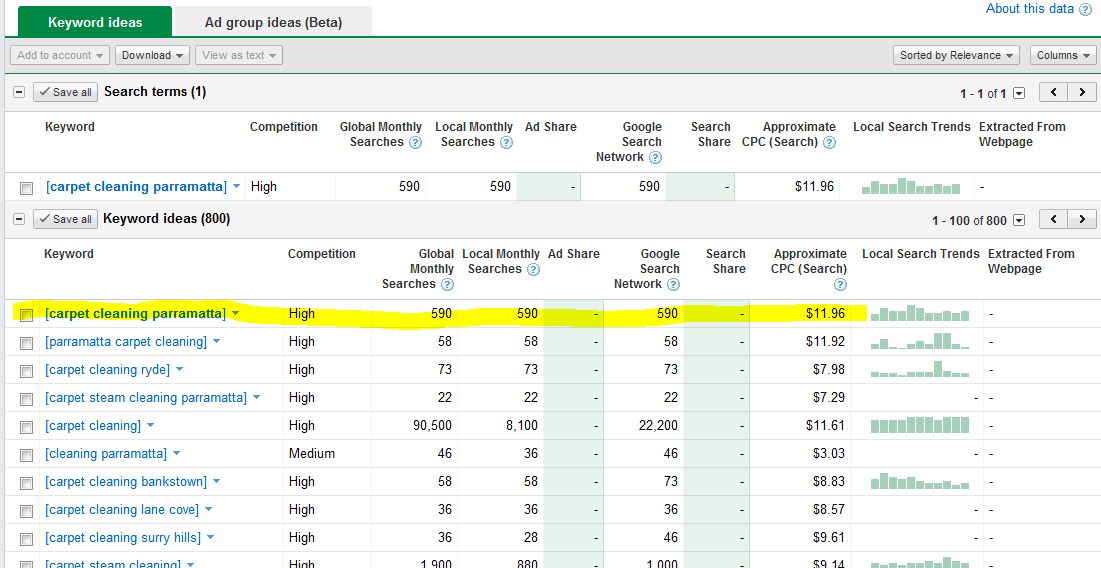Open cleaning parramatta keyword link
The height and width of the screenshot is (568, 1101).
(106, 454)
